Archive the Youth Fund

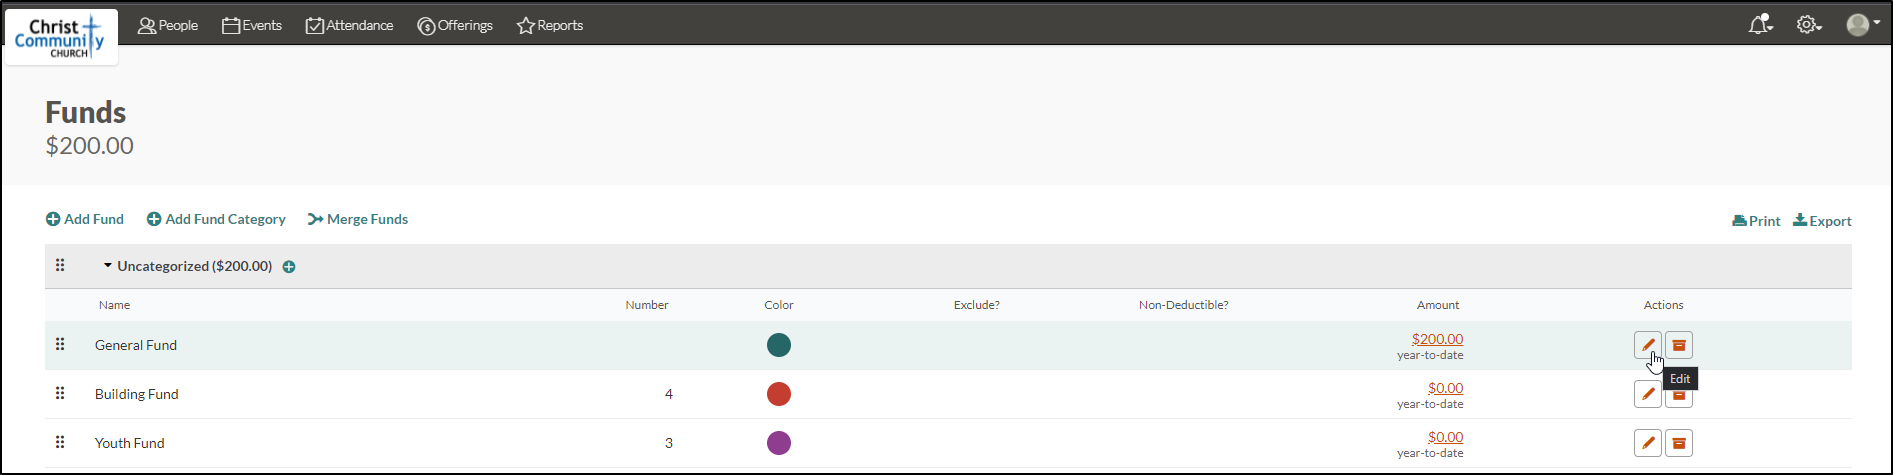pyautogui.click(x=1679, y=443)
